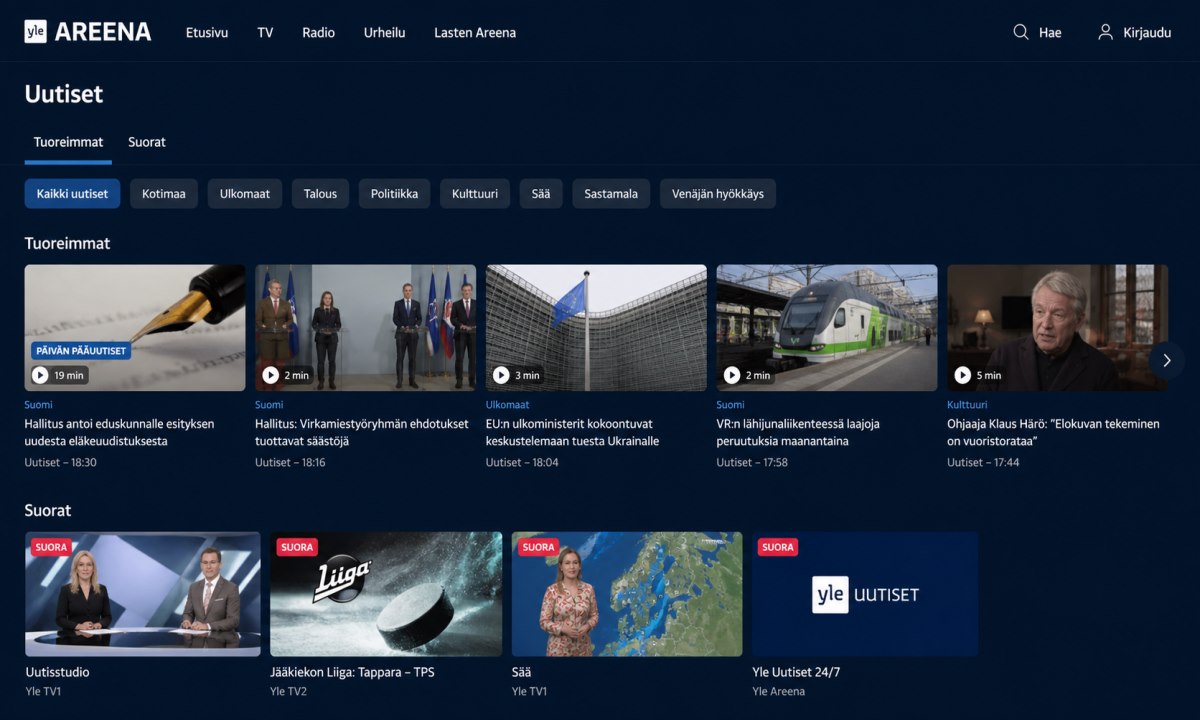Viewport: 1200px width, 720px height.
Task: Click 'Uutiset – 17:58' timestamp
Action: tap(752, 462)
